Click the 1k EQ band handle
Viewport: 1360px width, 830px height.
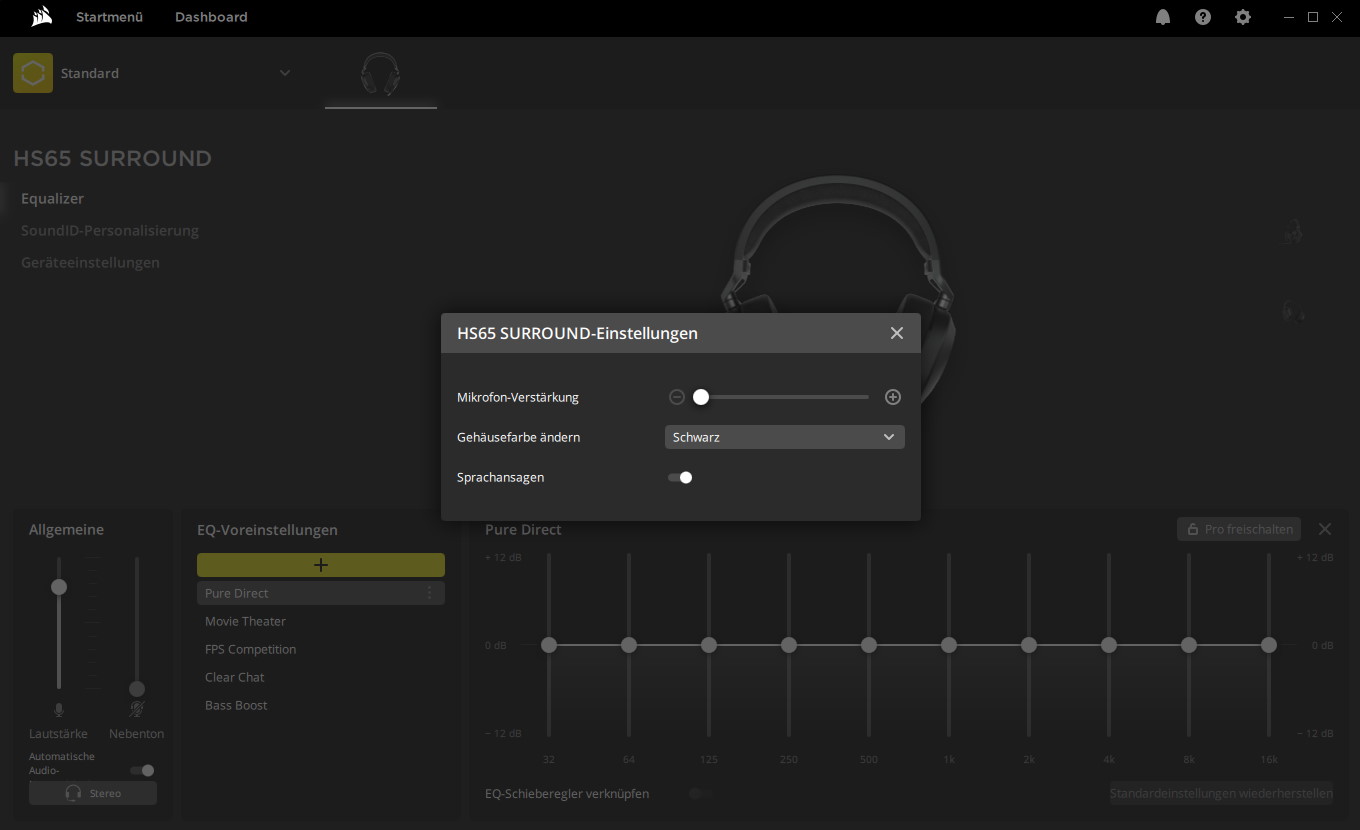point(949,645)
